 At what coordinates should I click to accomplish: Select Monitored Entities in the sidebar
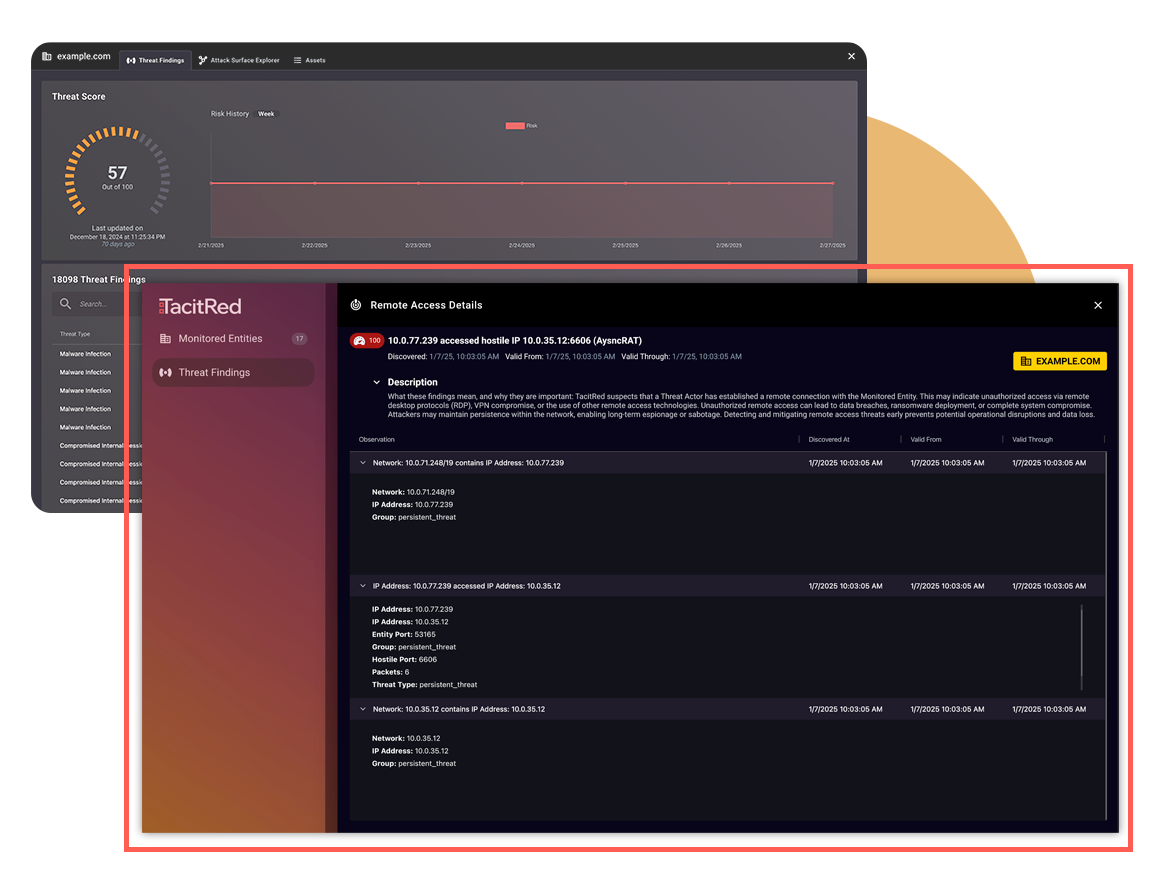click(x=220, y=339)
